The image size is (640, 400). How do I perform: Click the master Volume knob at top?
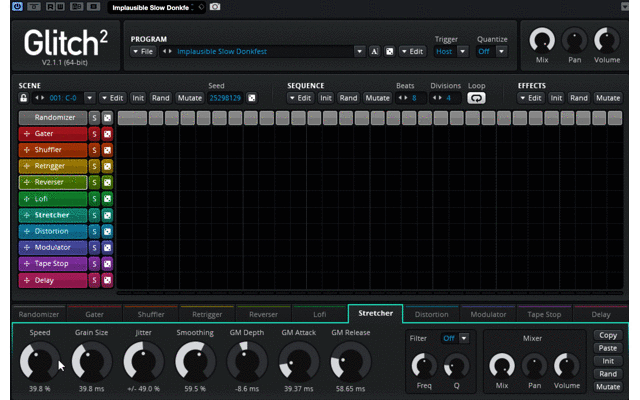click(607, 40)
